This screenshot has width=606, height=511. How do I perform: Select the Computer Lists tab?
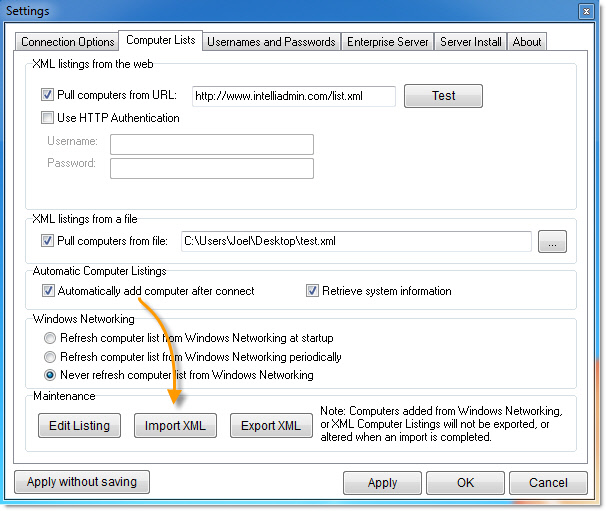[x=160, y=40]
